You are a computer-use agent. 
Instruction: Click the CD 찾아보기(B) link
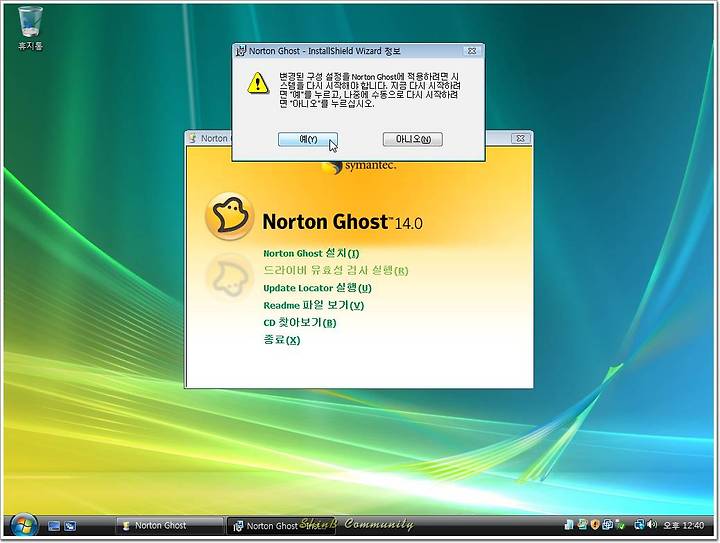click(x=299, y=323)
